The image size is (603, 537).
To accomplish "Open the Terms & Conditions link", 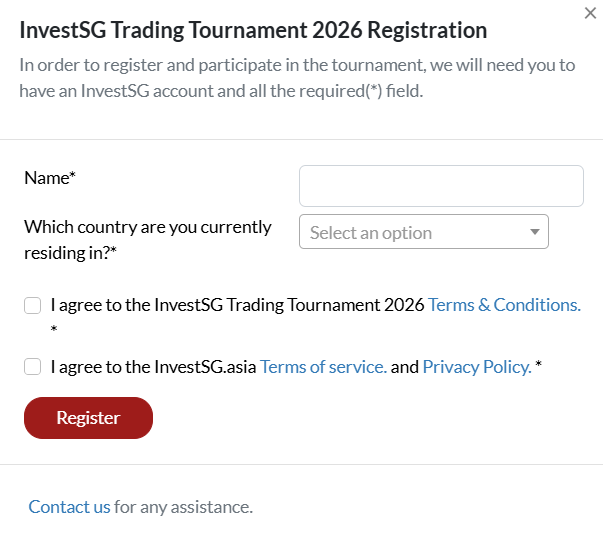I will click(504, 305).
